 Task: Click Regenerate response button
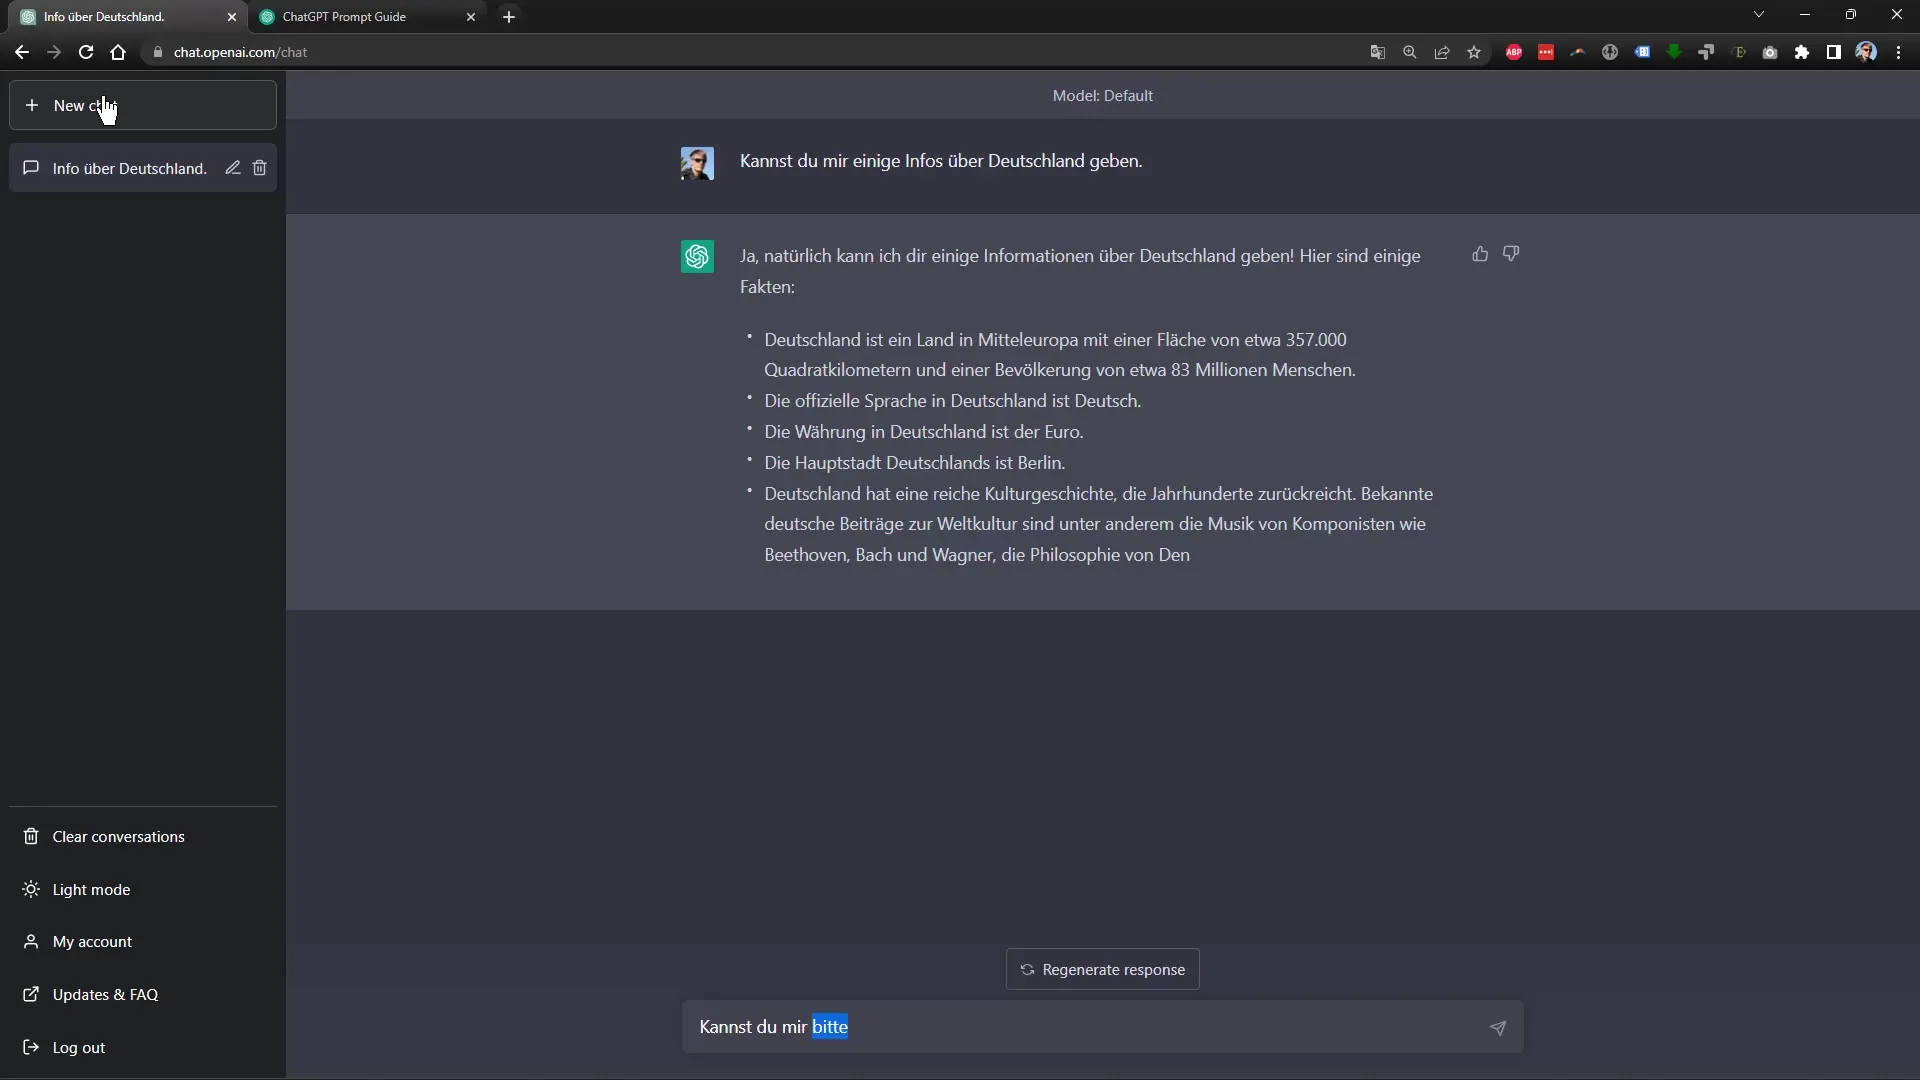coord(1101,968)
